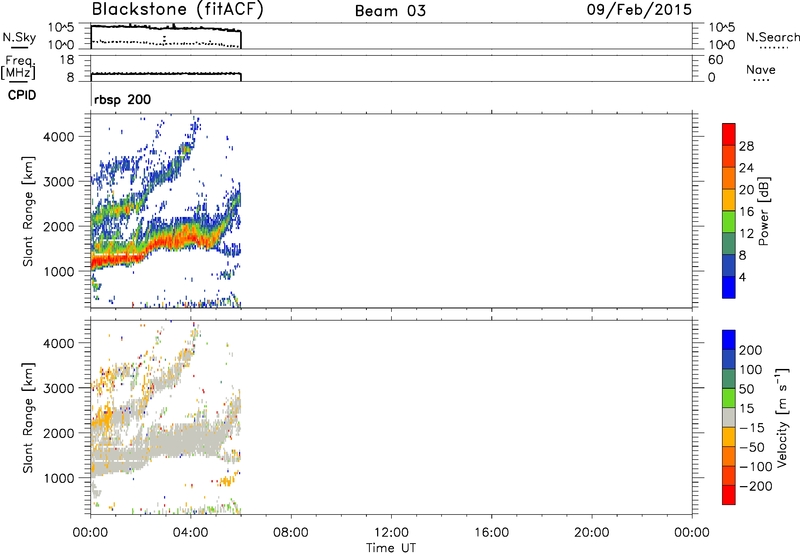
Task: Click the -200 label on velocity colorbar
Action: click(x=756, y=486)
